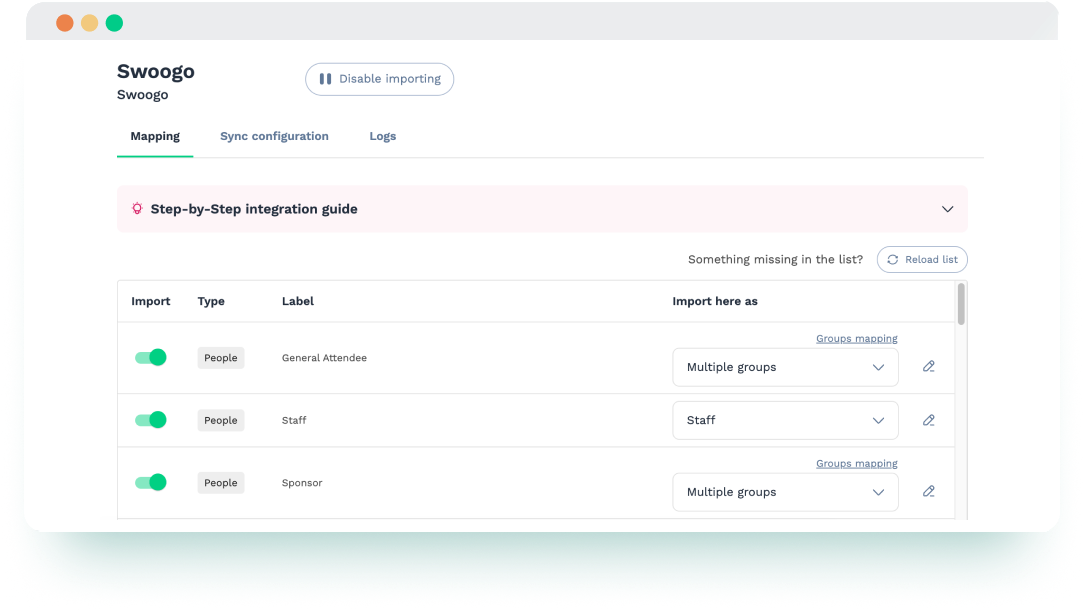The width and height of the screenshot is (1085, 611).
Task: Open the Sponsor Multiple groups dropdown
Action: pos(785,492)
